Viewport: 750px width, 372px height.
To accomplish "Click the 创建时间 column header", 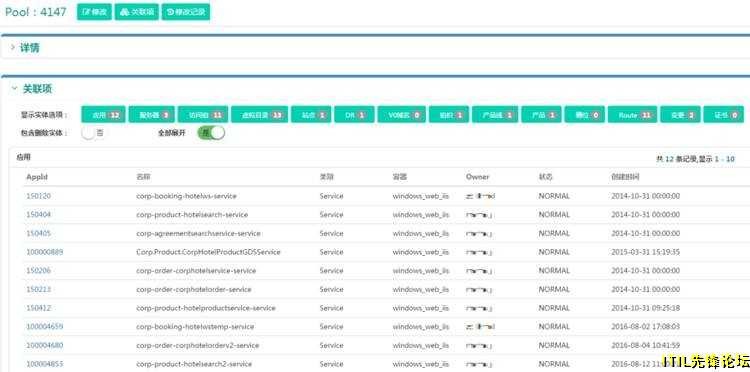I will (625, 177).
